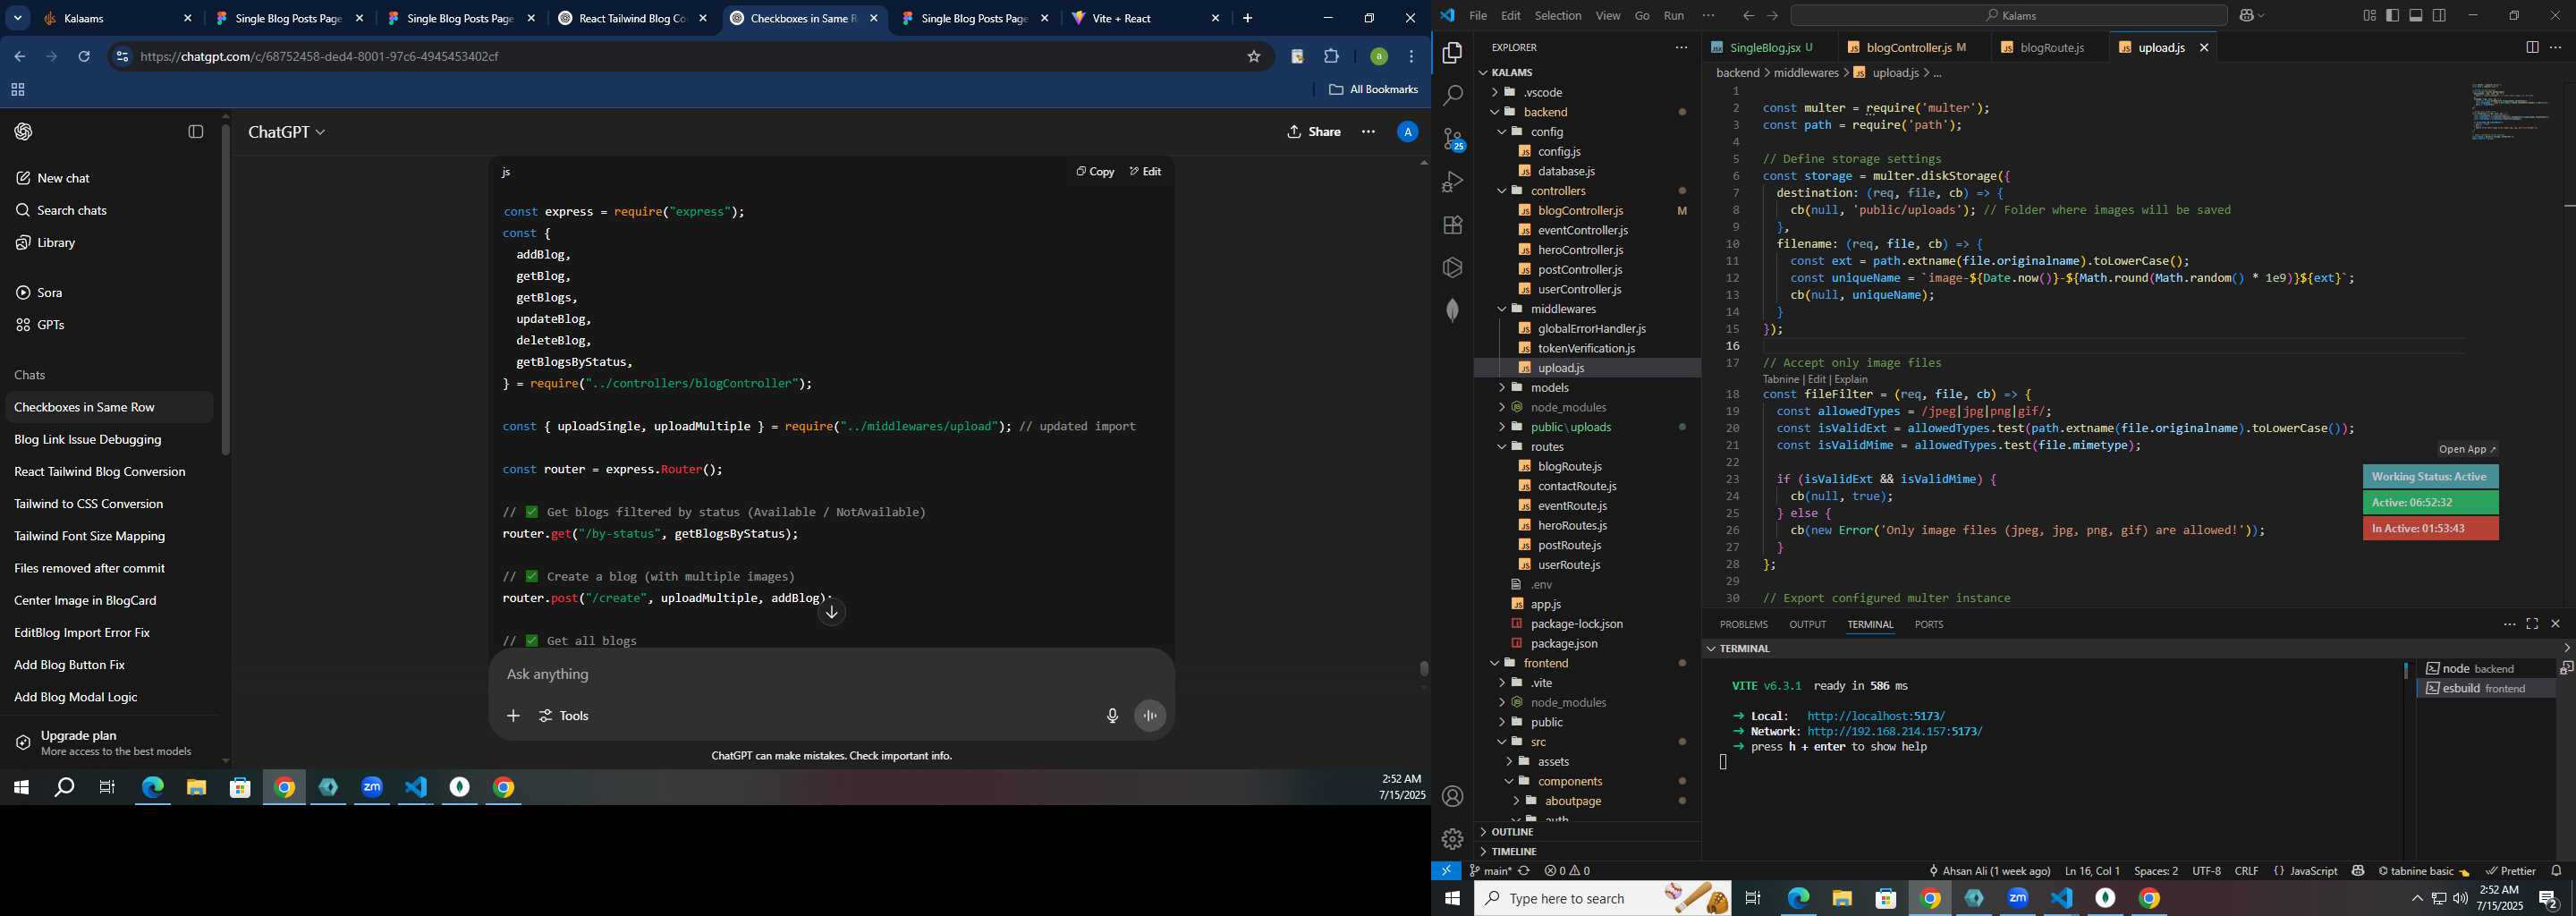Switch to blogController.js editor tab
Viewport: 2576px width, 916px height.
point(1908,47)
